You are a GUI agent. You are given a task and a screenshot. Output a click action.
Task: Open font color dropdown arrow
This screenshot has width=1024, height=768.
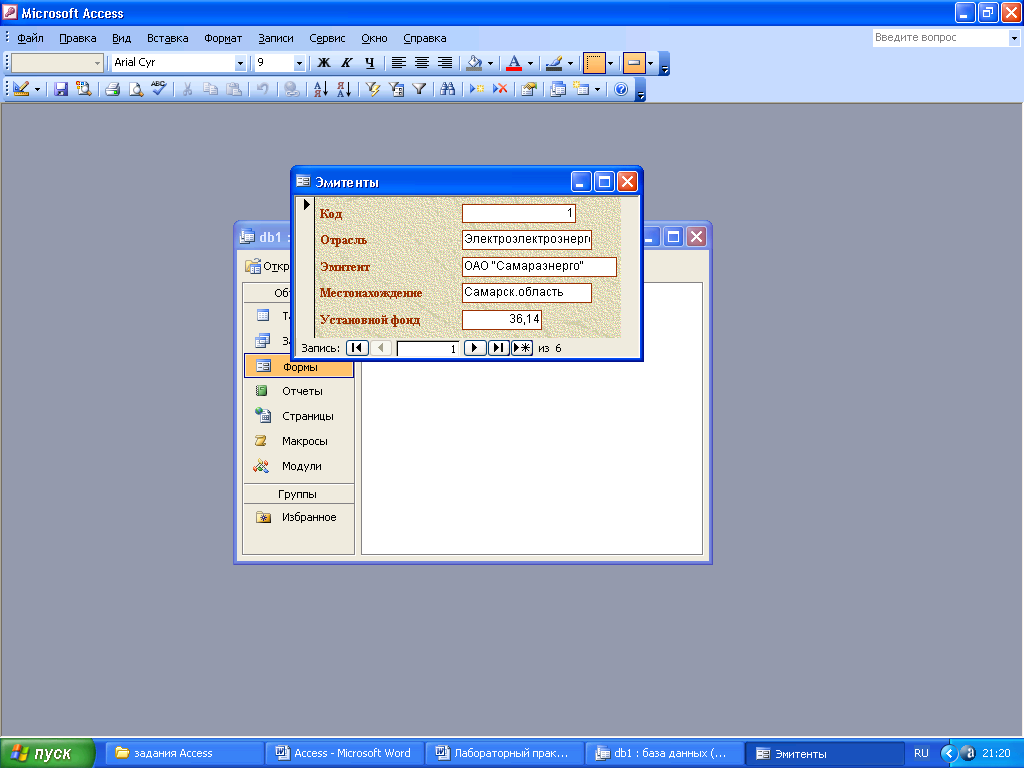[530, 63]
